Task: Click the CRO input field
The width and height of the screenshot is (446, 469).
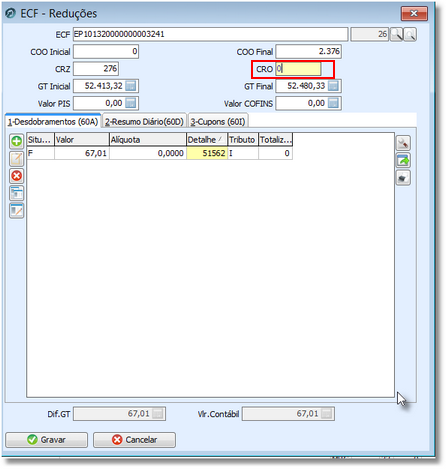Action: [298, 69]
